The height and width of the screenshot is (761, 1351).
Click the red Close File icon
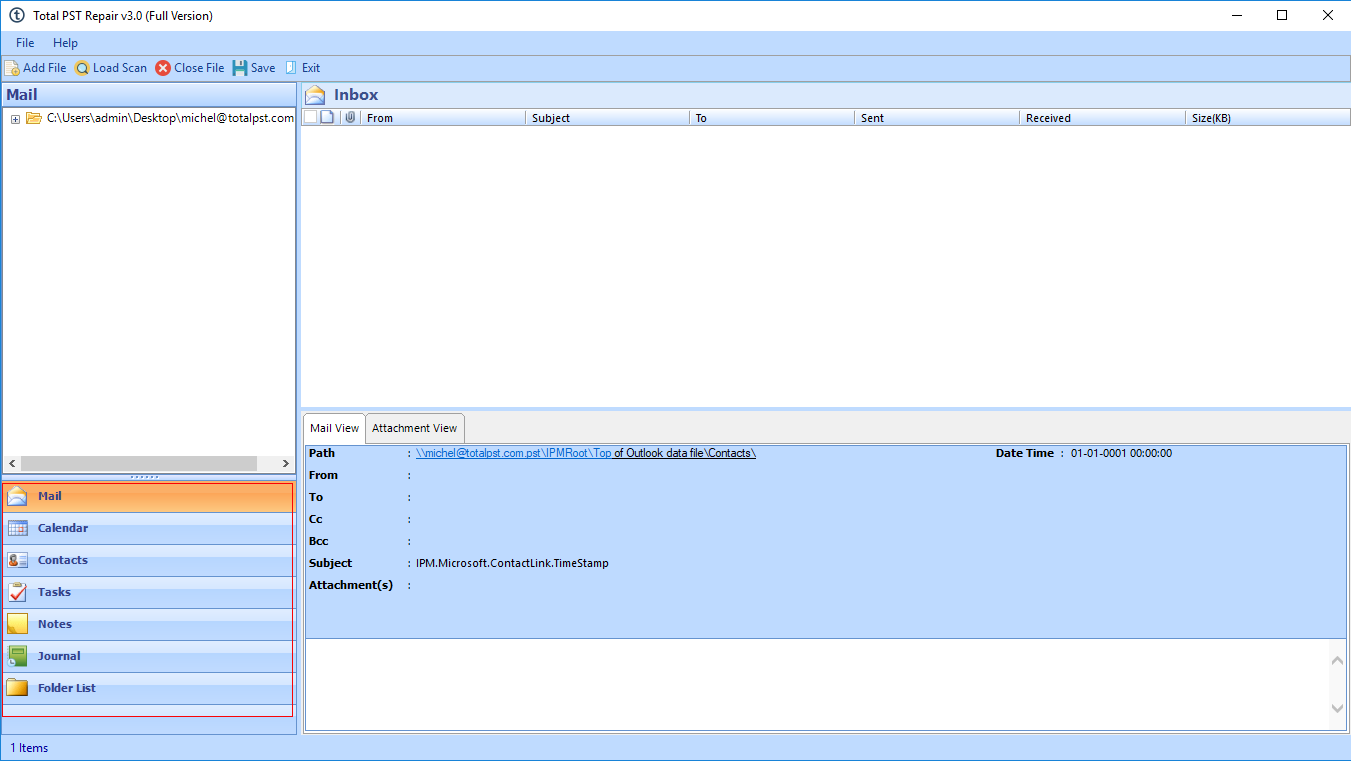(x=163, y=68)
